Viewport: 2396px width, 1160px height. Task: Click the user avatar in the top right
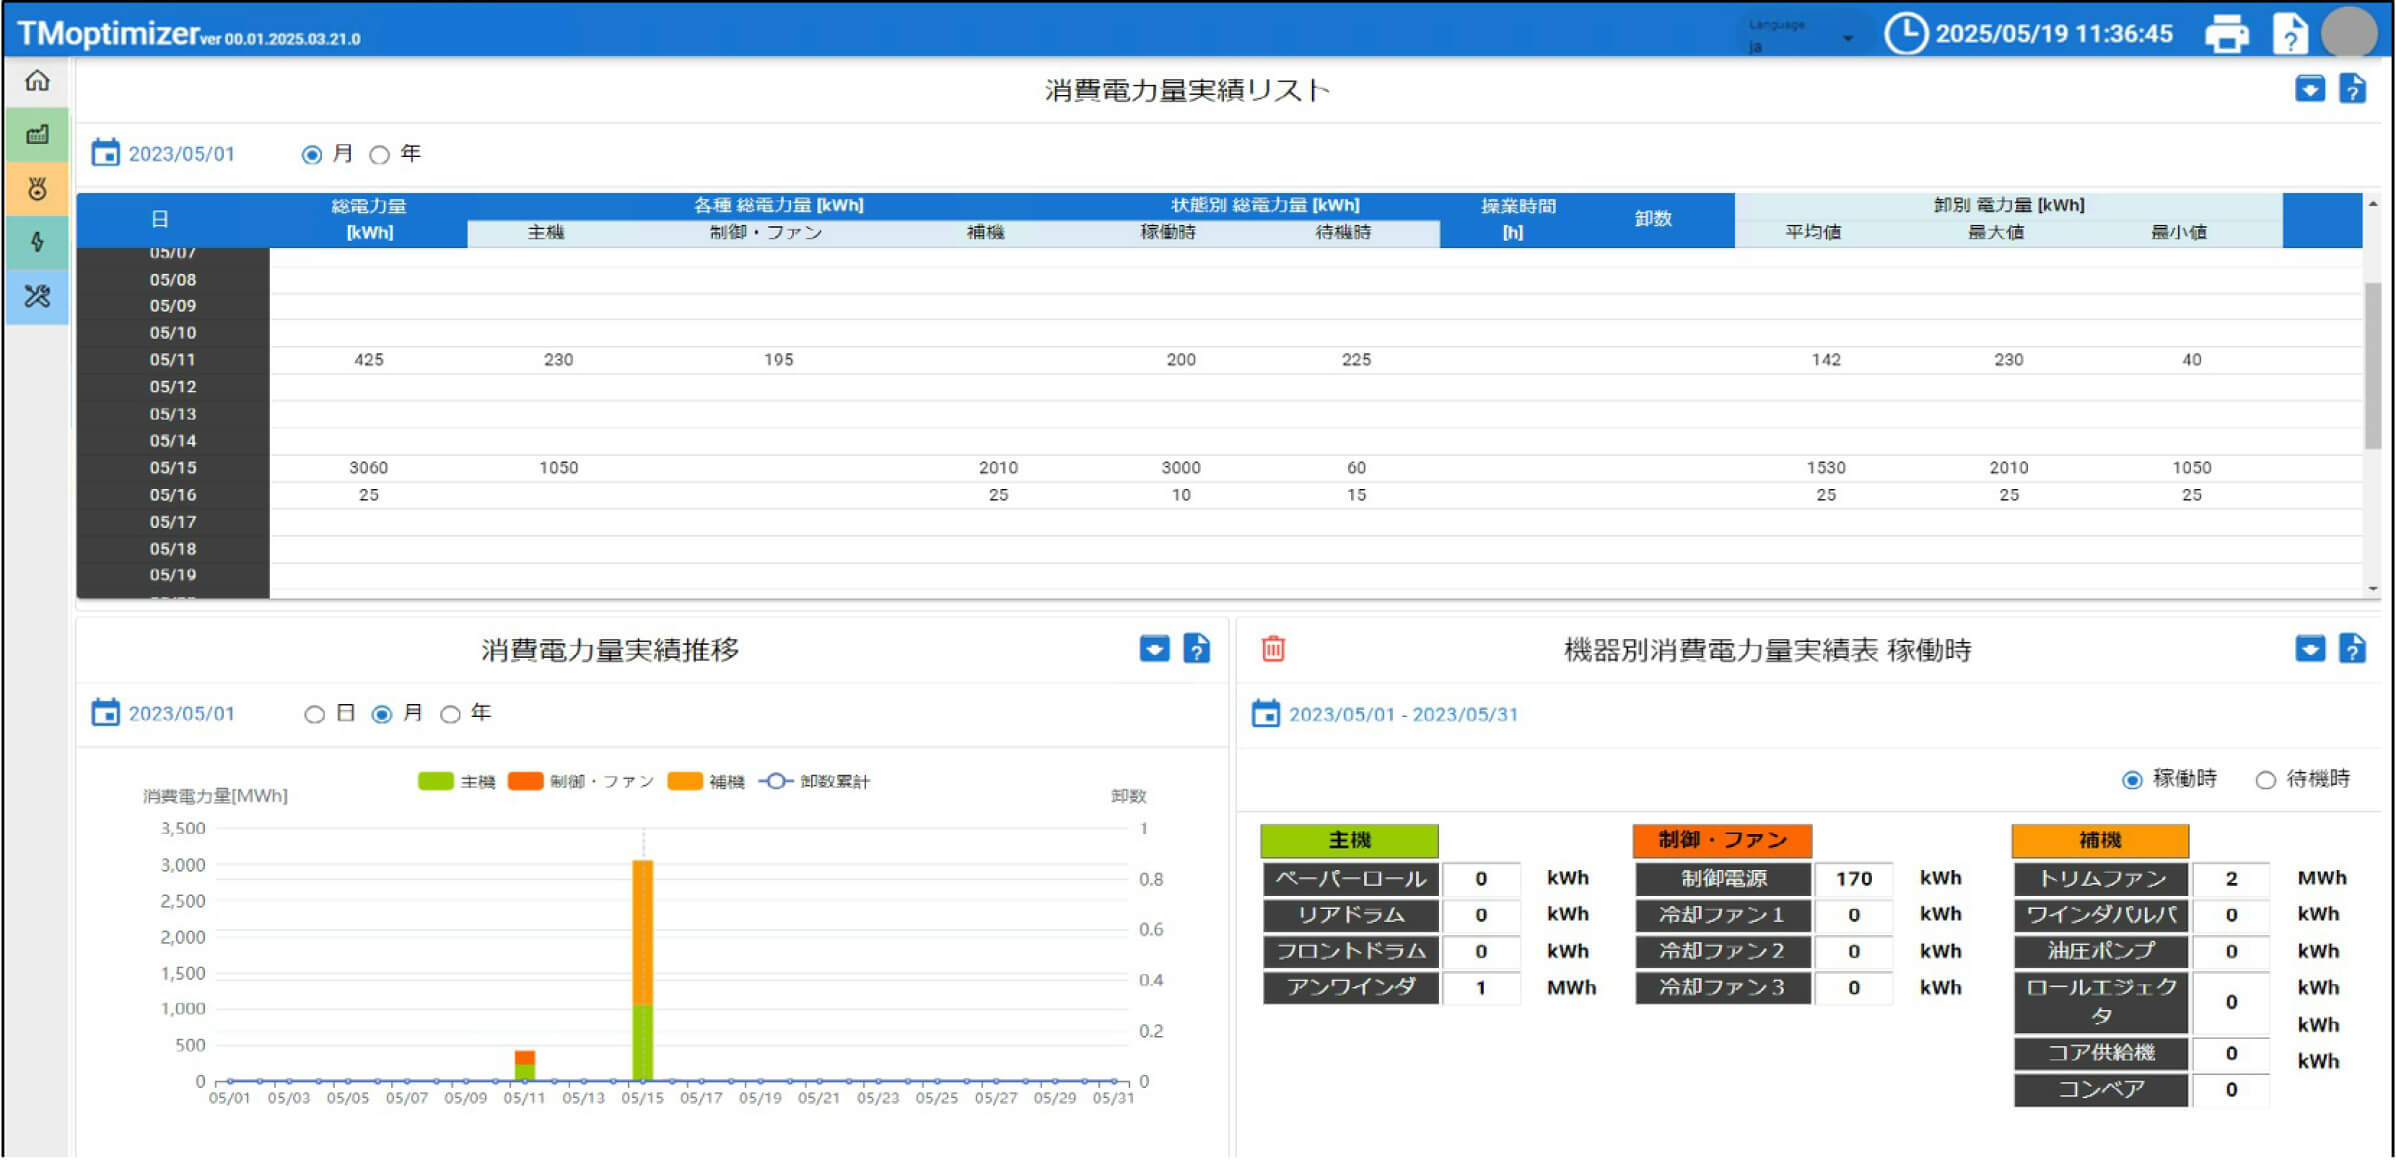(x=2352, y=33)
